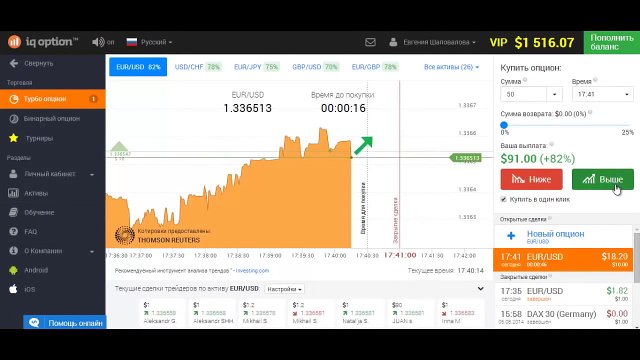This screenshot has height=360, width=640.
Task: Select open deal 17:41 EUR/USD
Action: (563, 260)
